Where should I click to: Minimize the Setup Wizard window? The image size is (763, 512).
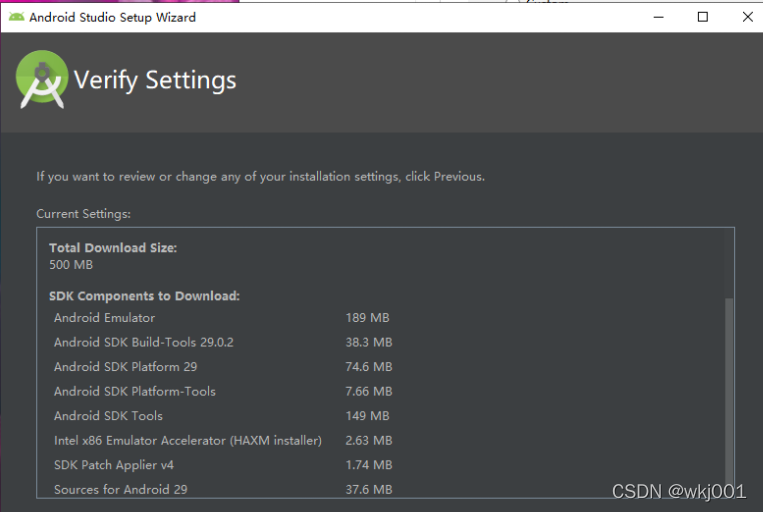coord(658,17)
